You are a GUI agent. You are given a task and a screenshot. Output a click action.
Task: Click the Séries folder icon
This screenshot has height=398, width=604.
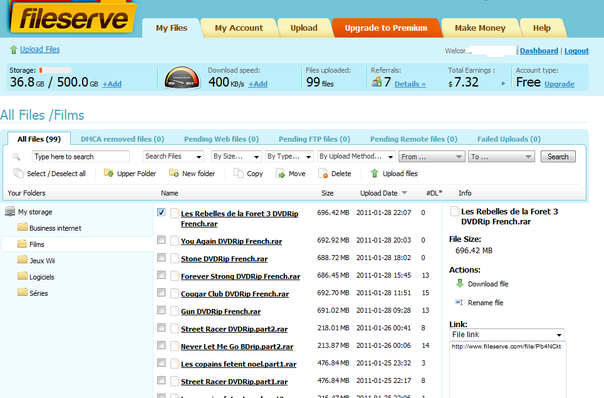[x=22, y=292]
